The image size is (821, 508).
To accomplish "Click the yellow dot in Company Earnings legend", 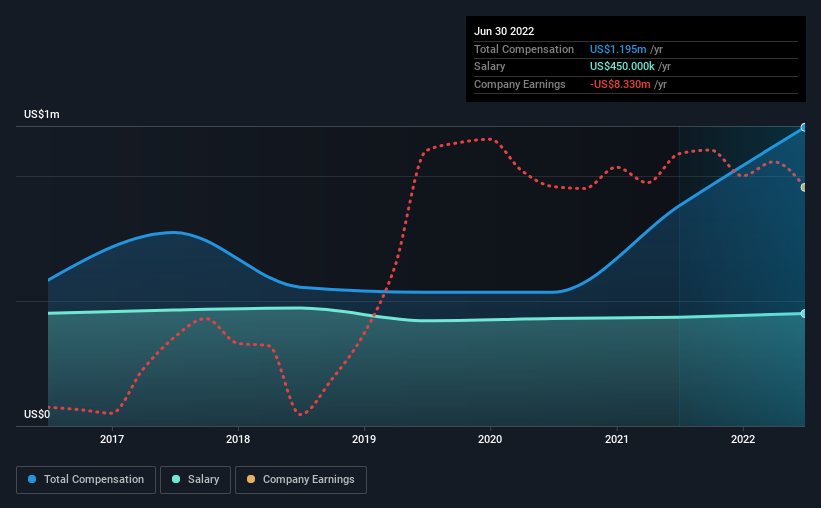I will coord(251,479).
